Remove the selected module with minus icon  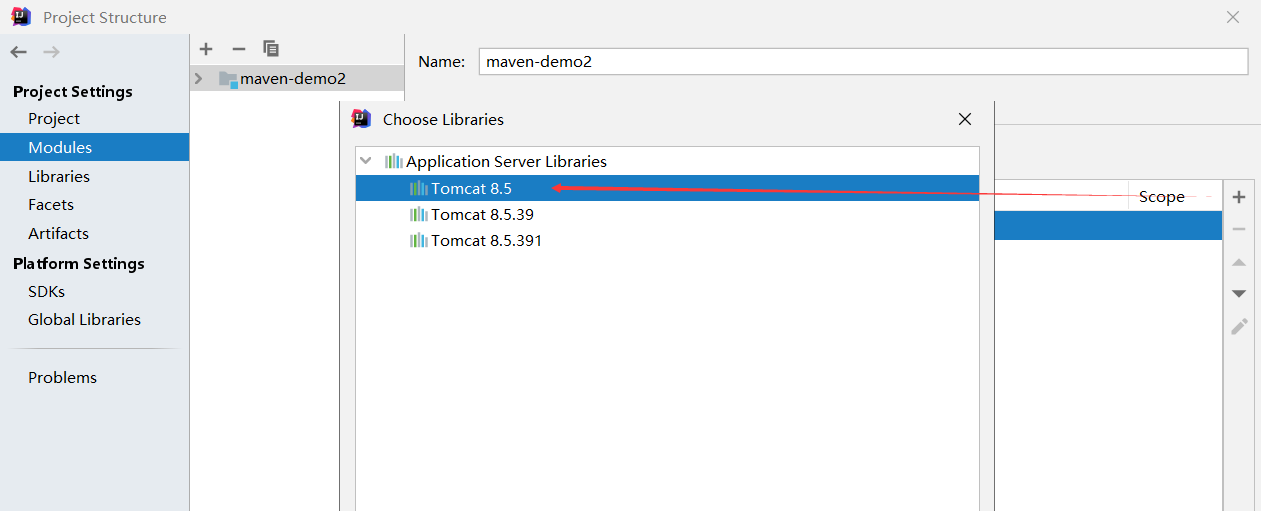tap(238, 48)
